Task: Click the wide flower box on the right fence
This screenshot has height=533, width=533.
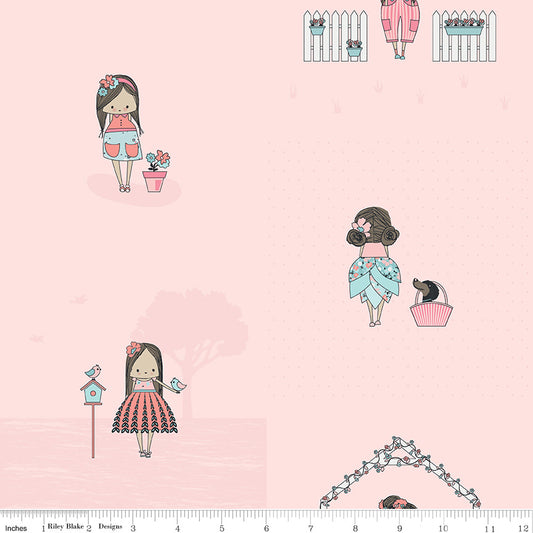Action: 464,27
